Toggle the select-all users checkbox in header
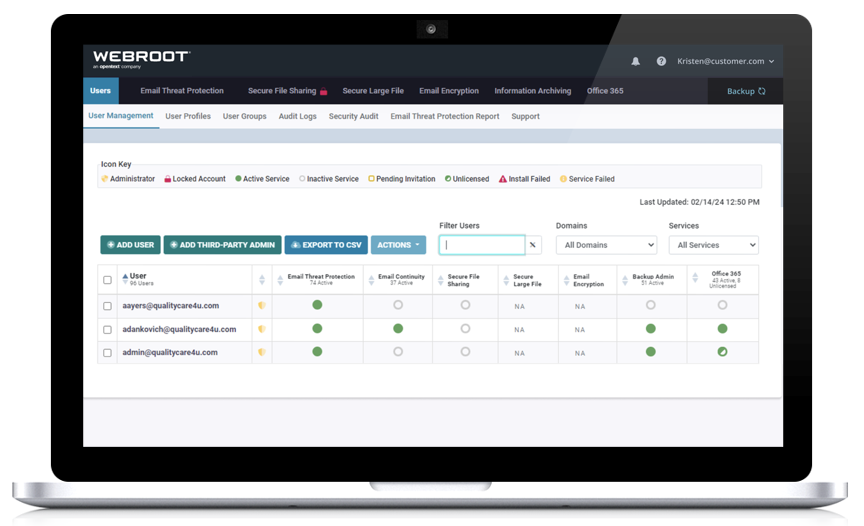Viewport: 864px width, 526px height. 107,280
